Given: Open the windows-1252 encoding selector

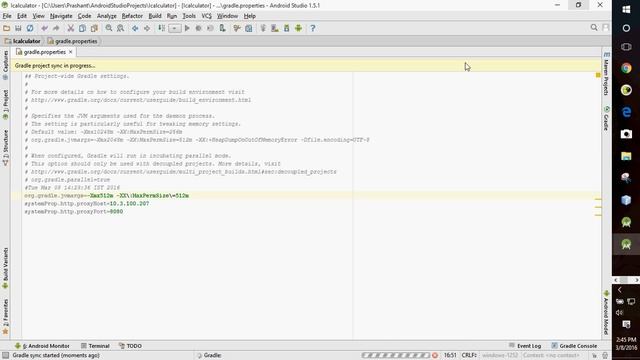Looking at the screenshot, I should [x=500, y=356].
